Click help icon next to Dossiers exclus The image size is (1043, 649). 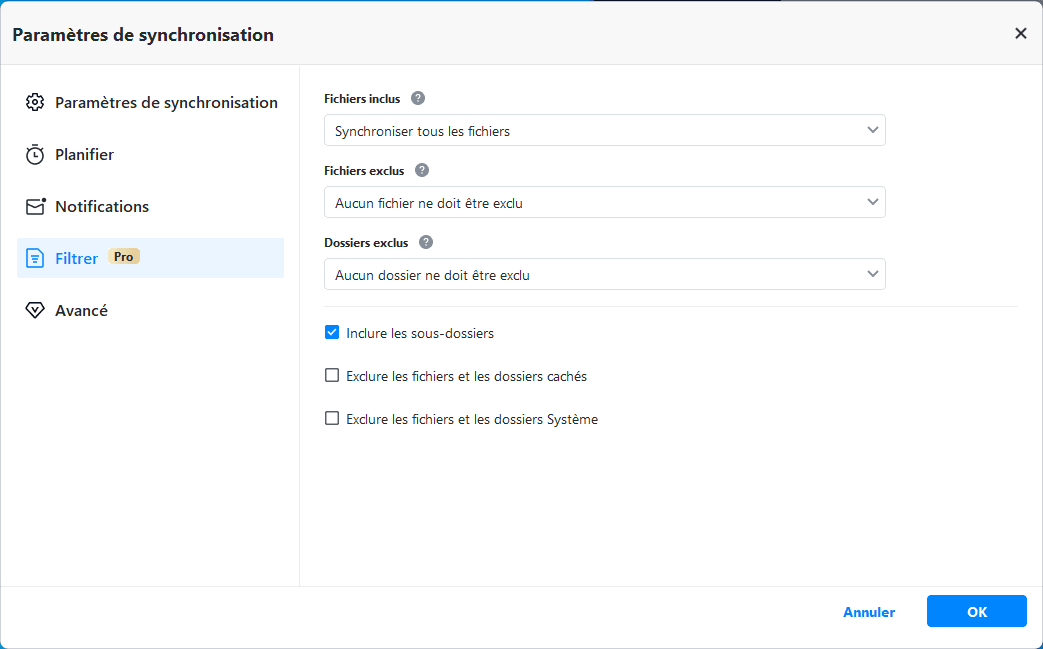tap(426, 243)
